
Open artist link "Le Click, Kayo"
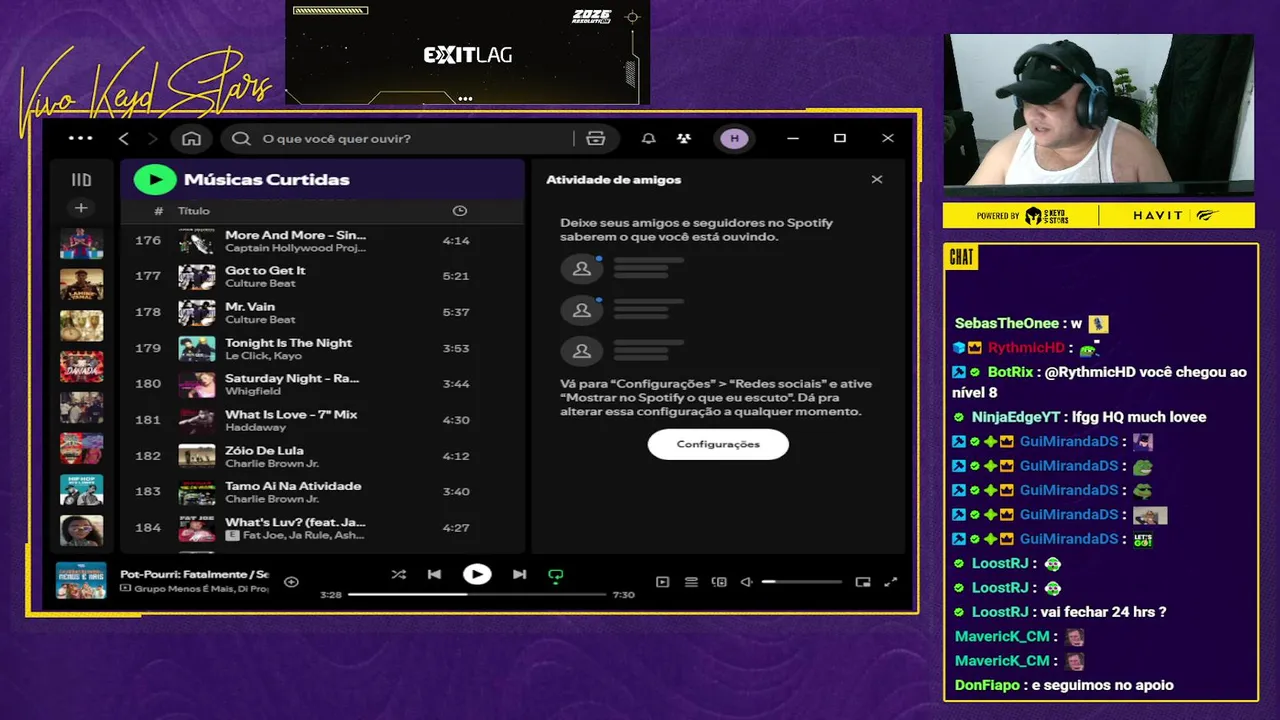pos(263,355)
